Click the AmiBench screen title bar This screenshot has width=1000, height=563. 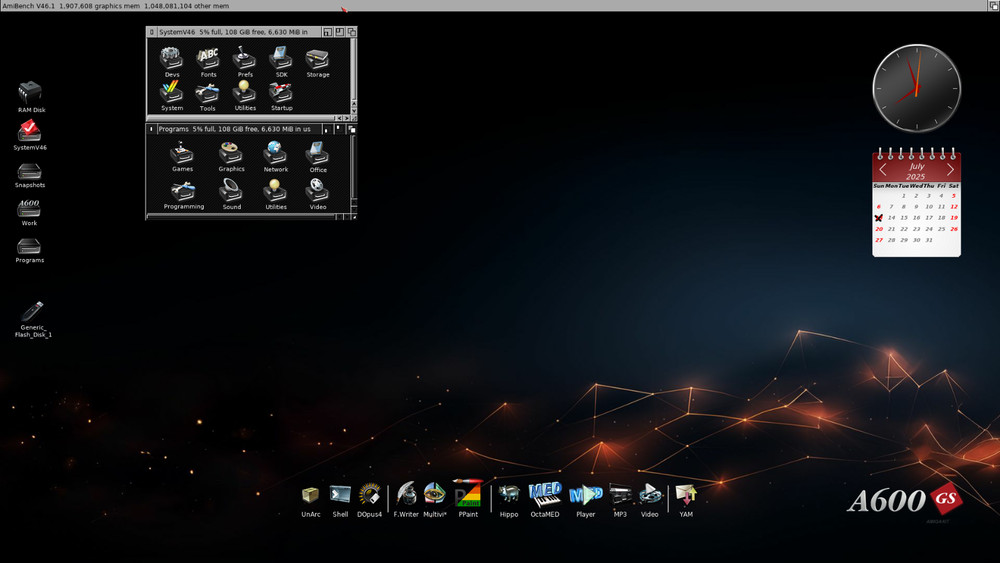[x=500, y=6]
